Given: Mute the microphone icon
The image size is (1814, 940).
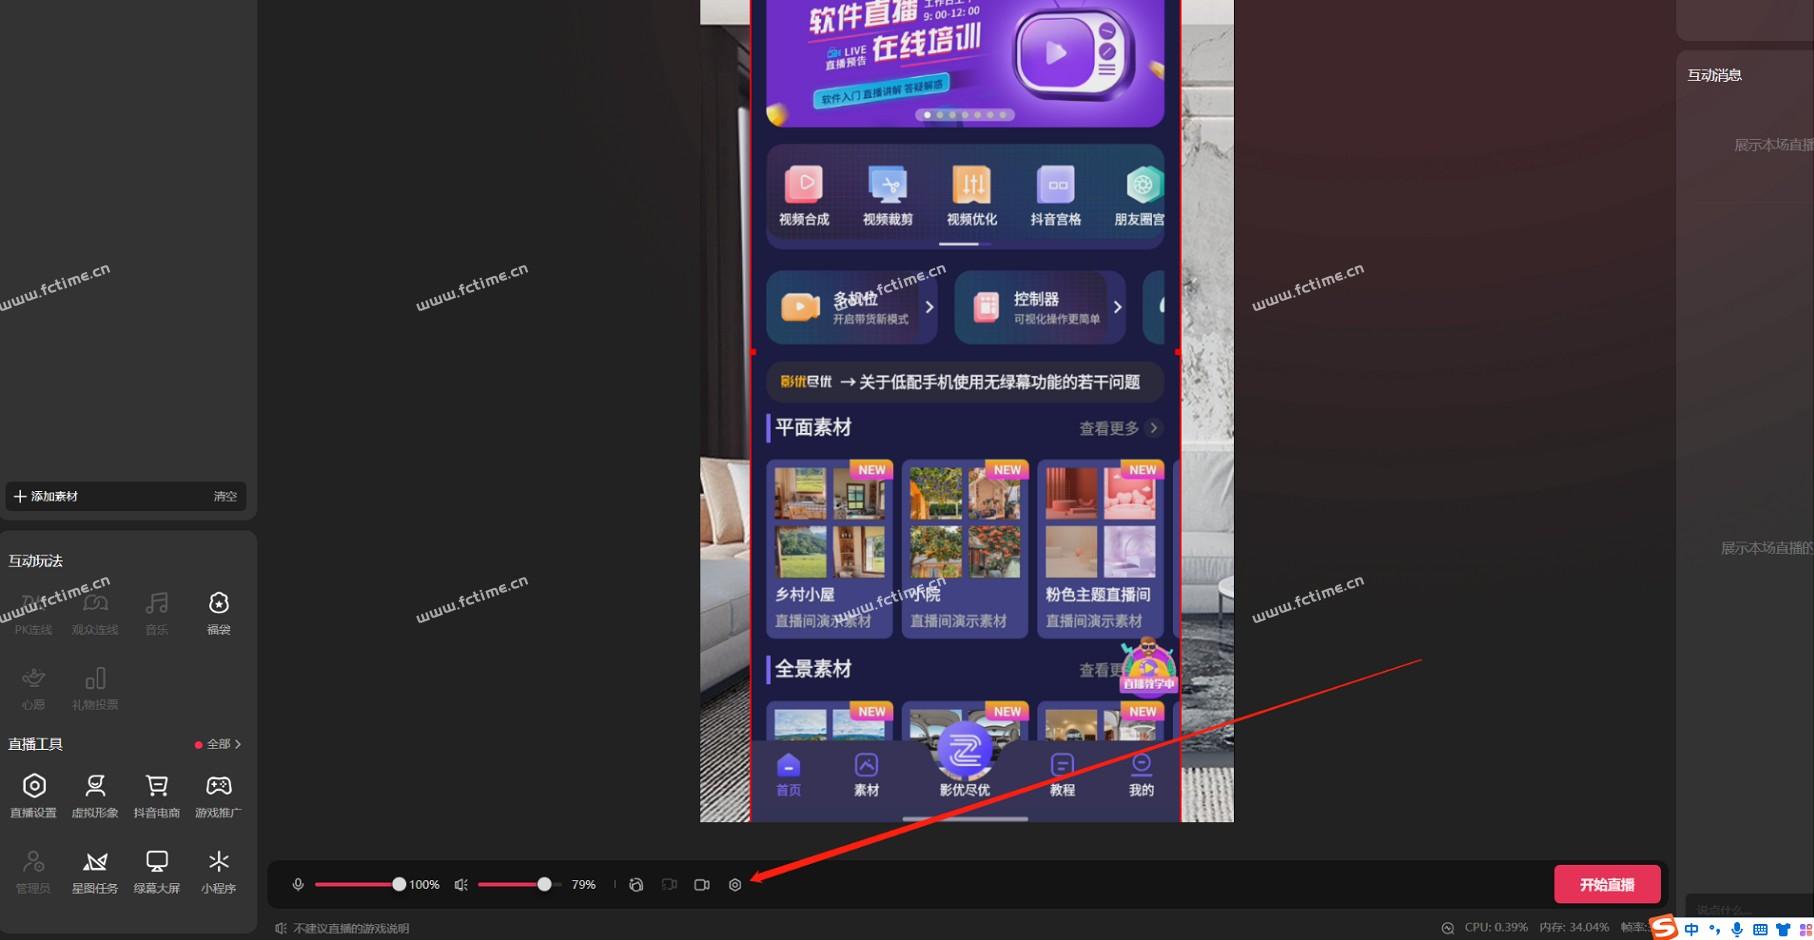Looking at the screenshot, I should tap(298, 885).
